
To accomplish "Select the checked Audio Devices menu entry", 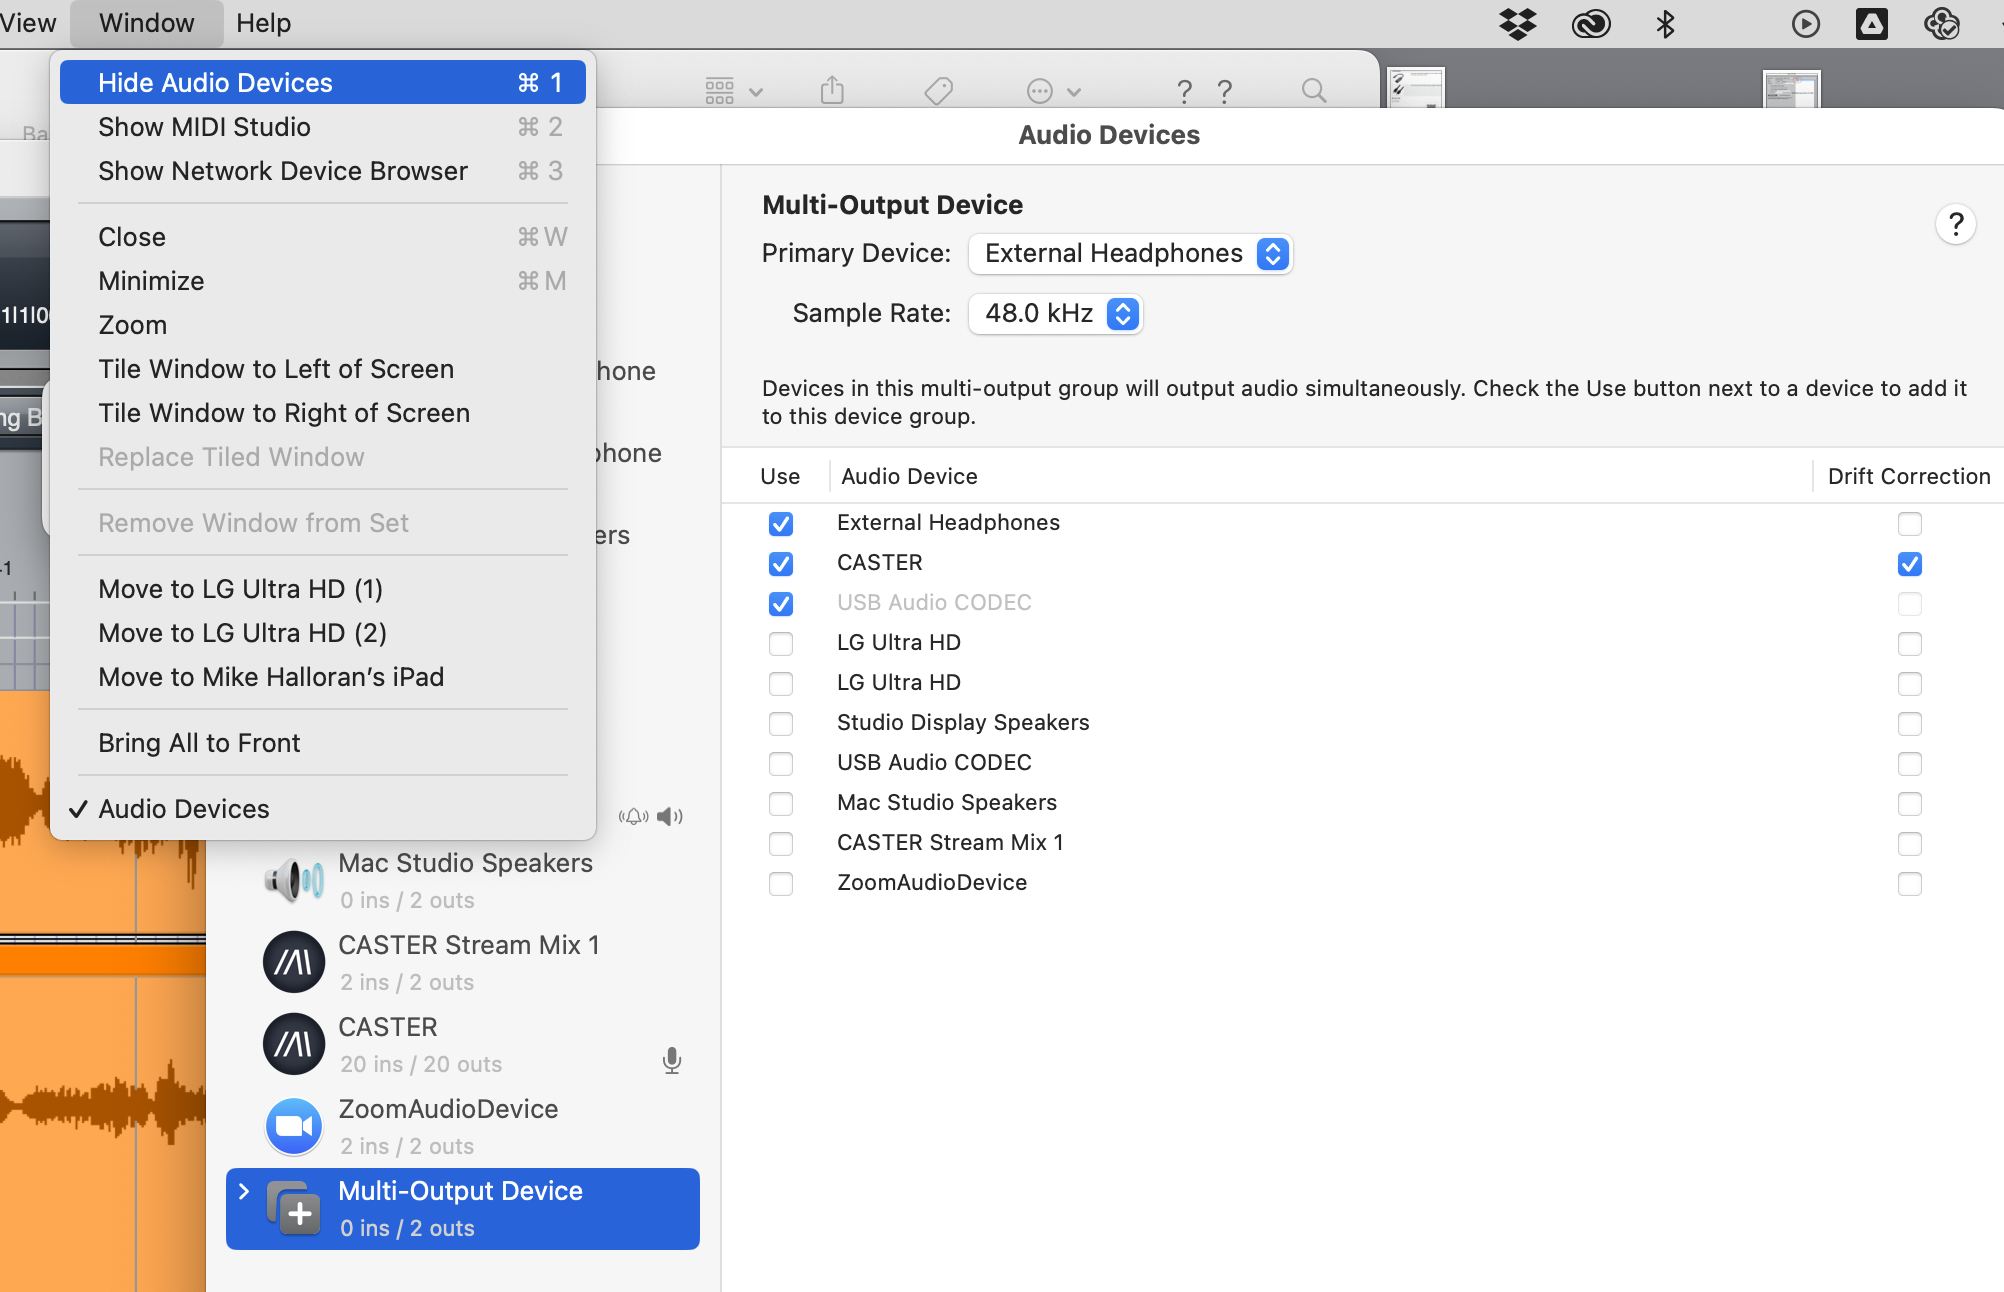I will tap(322, 809).
